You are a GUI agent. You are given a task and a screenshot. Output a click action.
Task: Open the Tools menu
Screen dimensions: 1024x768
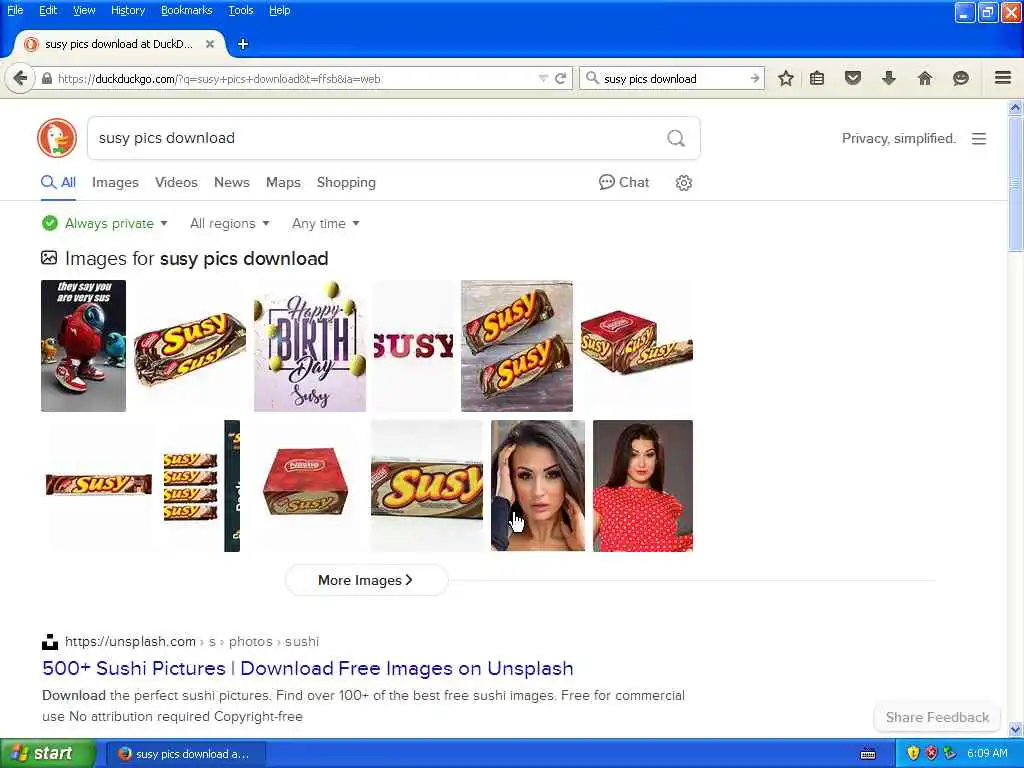click(240, 10)
